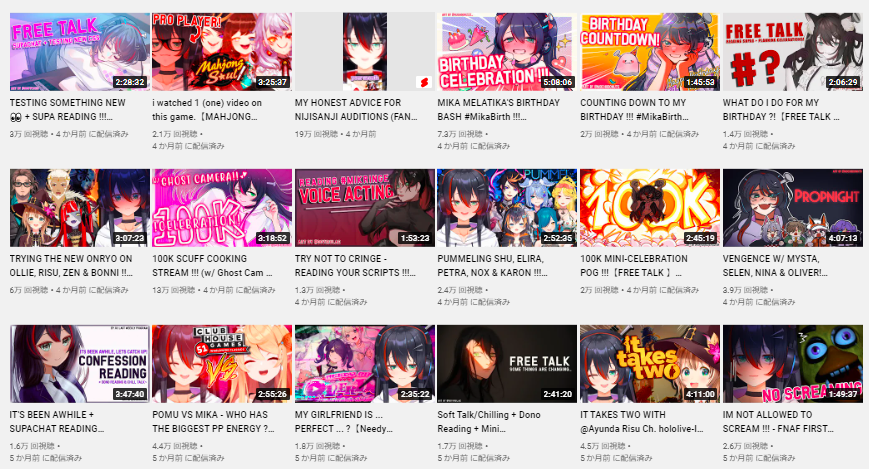Open the WHAT DO I DO FOR MY BIRTHDAY title
The image size is (869, 469).
coord(781,110)
